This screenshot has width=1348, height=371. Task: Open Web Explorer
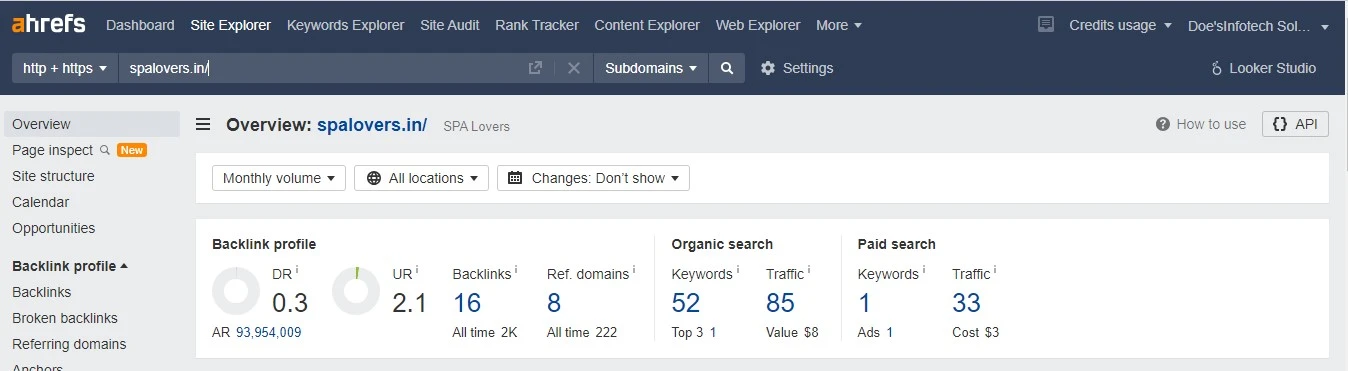pos(758,25)
